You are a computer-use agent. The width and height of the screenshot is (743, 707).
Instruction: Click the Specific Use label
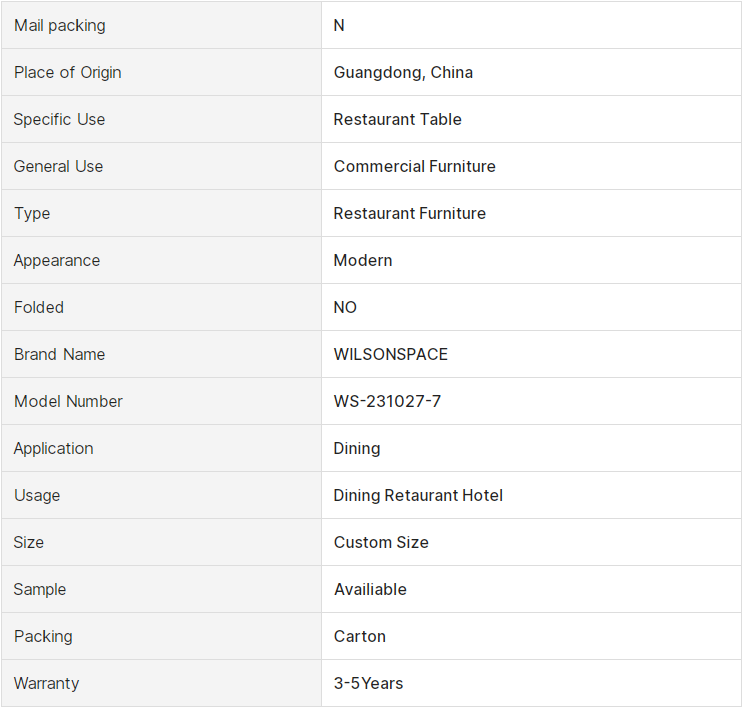(x=59, y=119)
